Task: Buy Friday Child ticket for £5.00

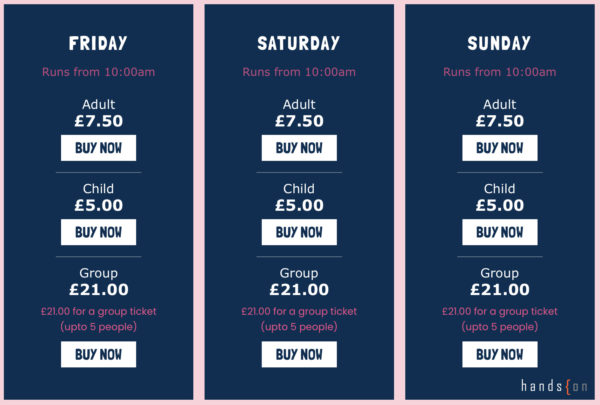Action: point(98,232)
